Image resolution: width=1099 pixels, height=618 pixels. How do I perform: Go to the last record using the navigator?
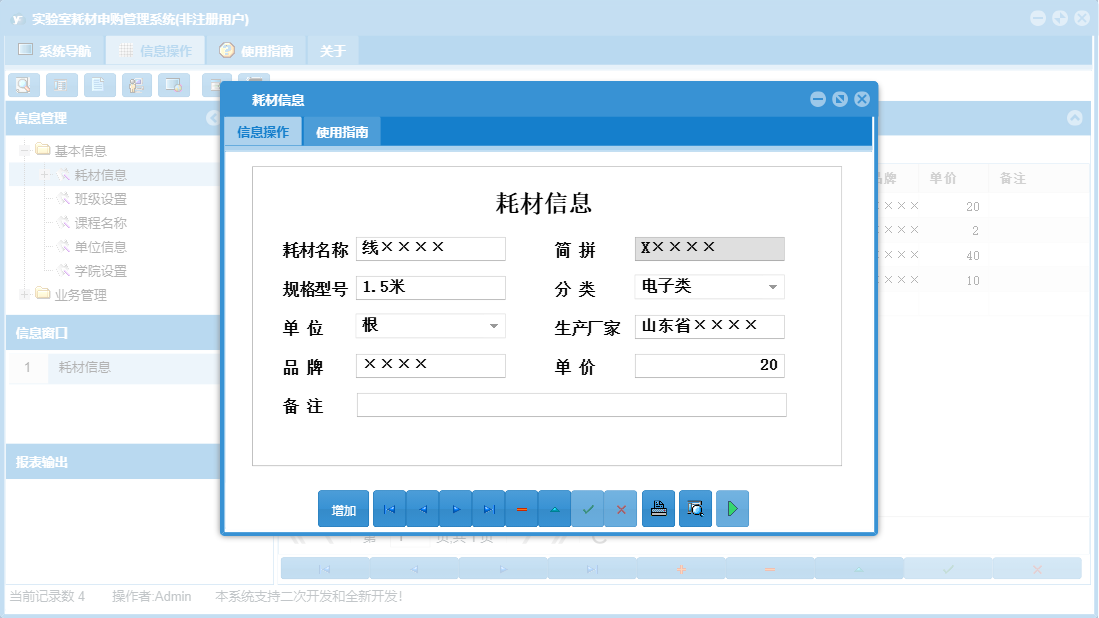pos(488,508)
